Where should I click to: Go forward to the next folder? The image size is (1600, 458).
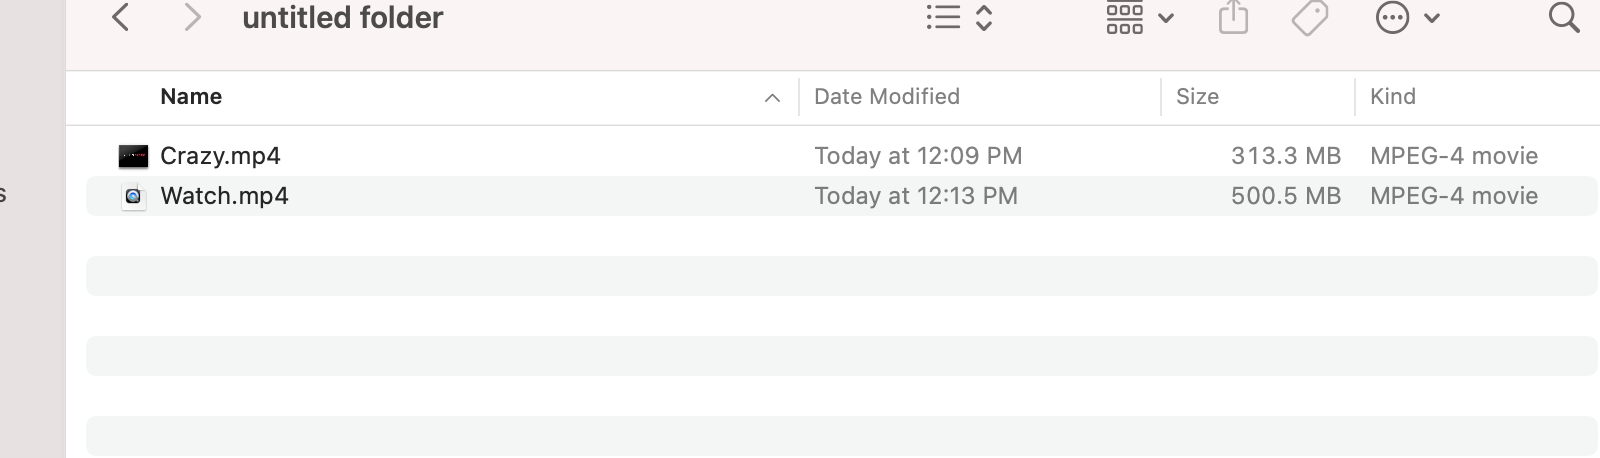pyautogui.click(x=192, y=17)
